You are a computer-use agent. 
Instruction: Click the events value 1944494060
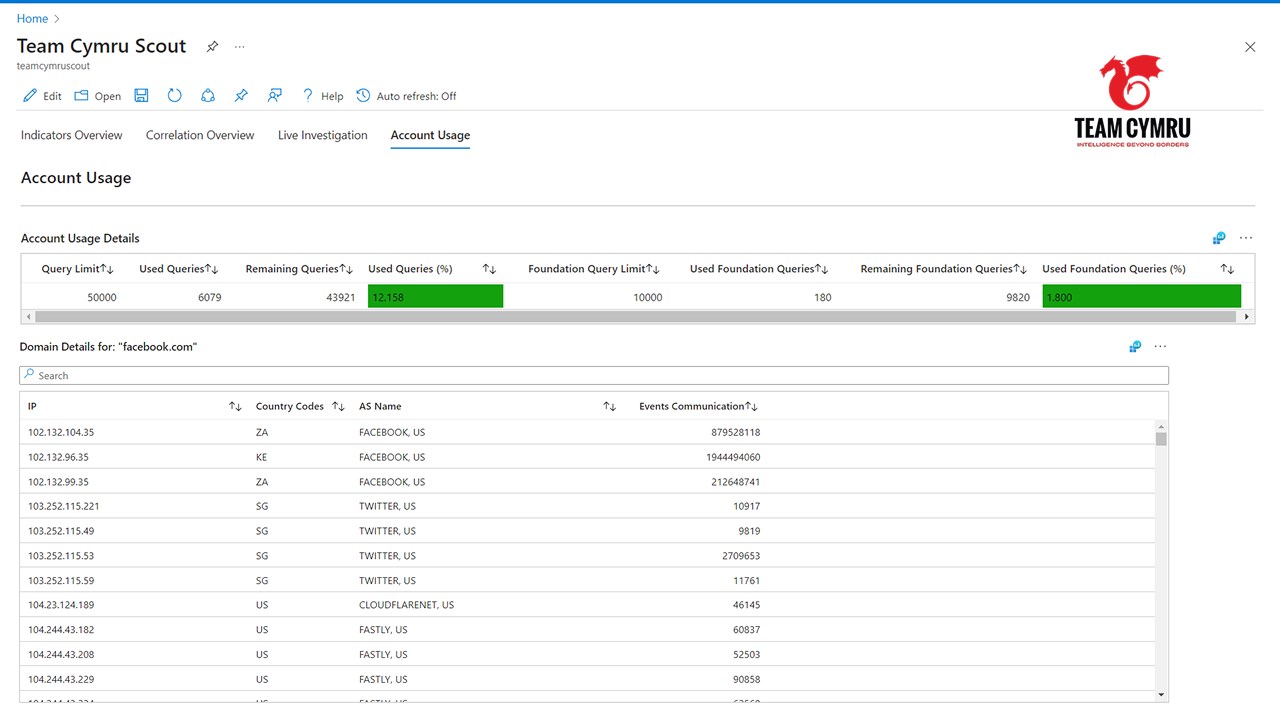pos(733,457)
